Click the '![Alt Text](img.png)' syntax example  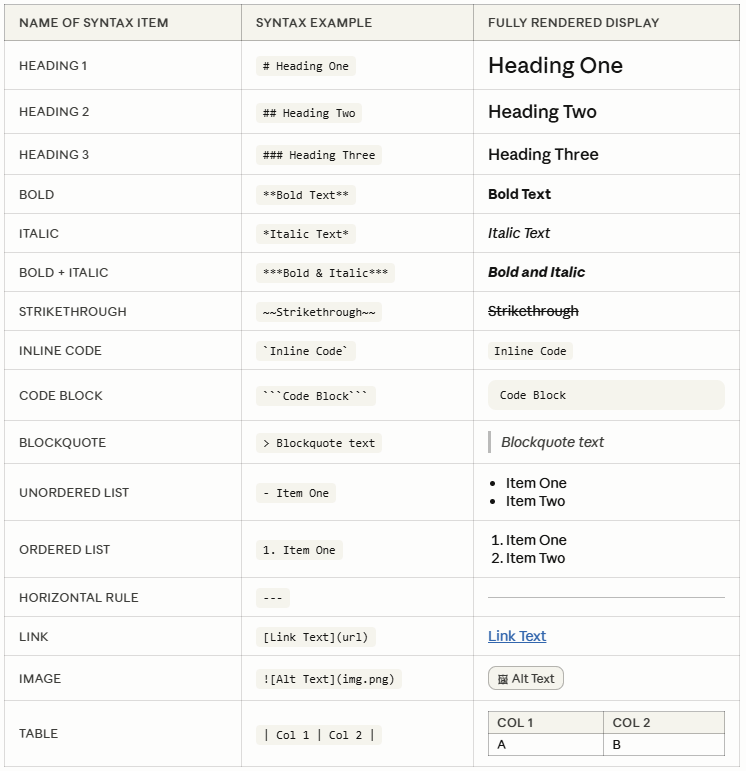tap(328, 679)
